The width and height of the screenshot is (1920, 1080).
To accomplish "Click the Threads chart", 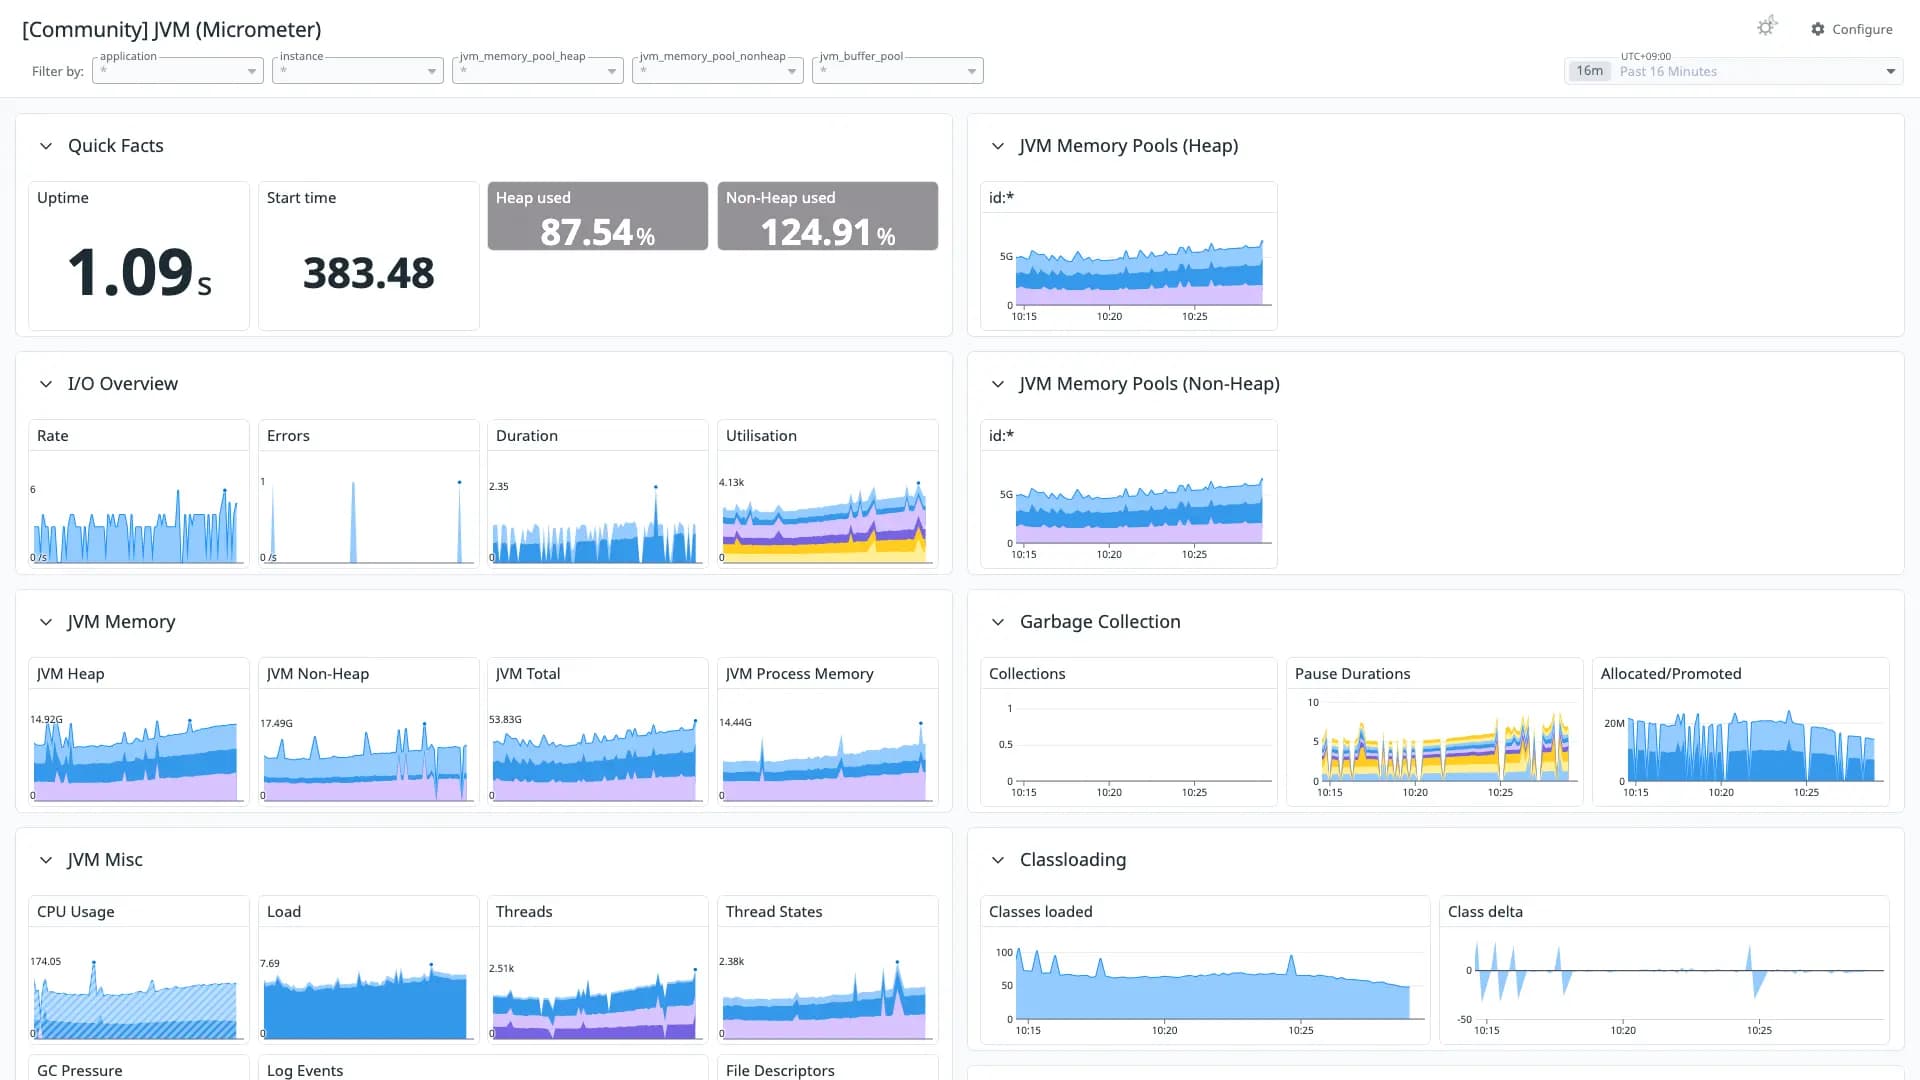I will click(598, 986).
